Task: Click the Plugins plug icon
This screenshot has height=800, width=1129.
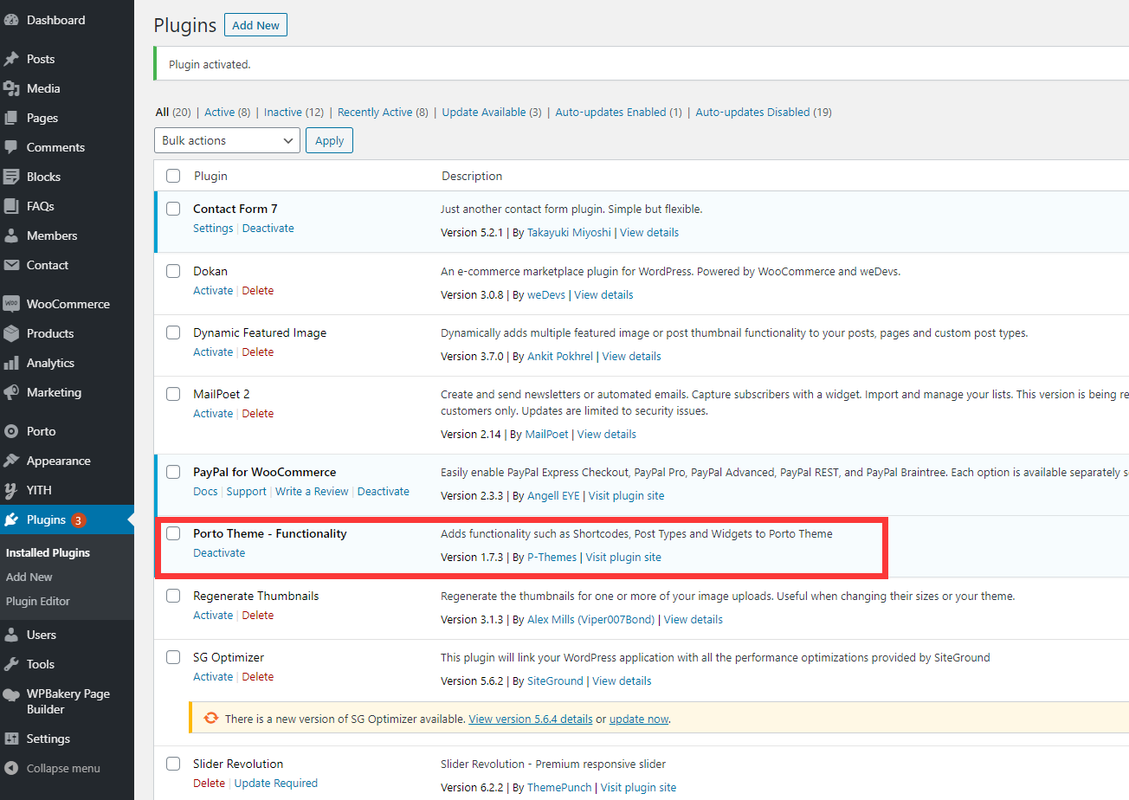Action: pyautogui.click(x=12, y=520)
